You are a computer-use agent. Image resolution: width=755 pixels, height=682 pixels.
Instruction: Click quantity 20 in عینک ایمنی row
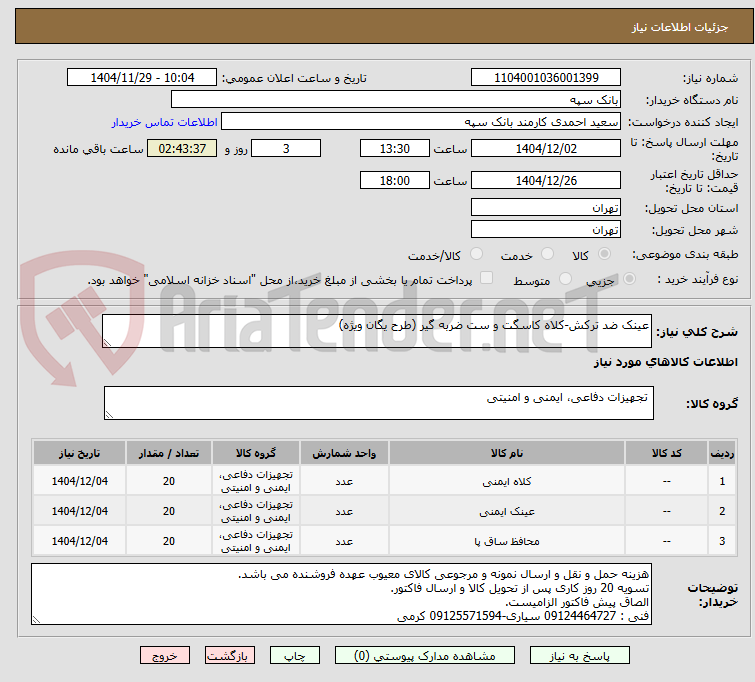click(x=169, y=511)
